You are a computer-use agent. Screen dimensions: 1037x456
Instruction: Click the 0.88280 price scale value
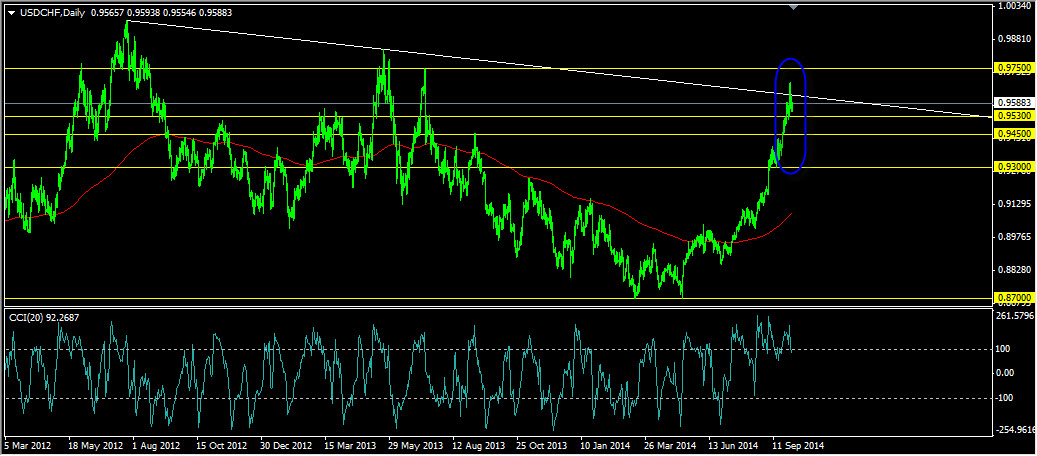coord(1014,269)
